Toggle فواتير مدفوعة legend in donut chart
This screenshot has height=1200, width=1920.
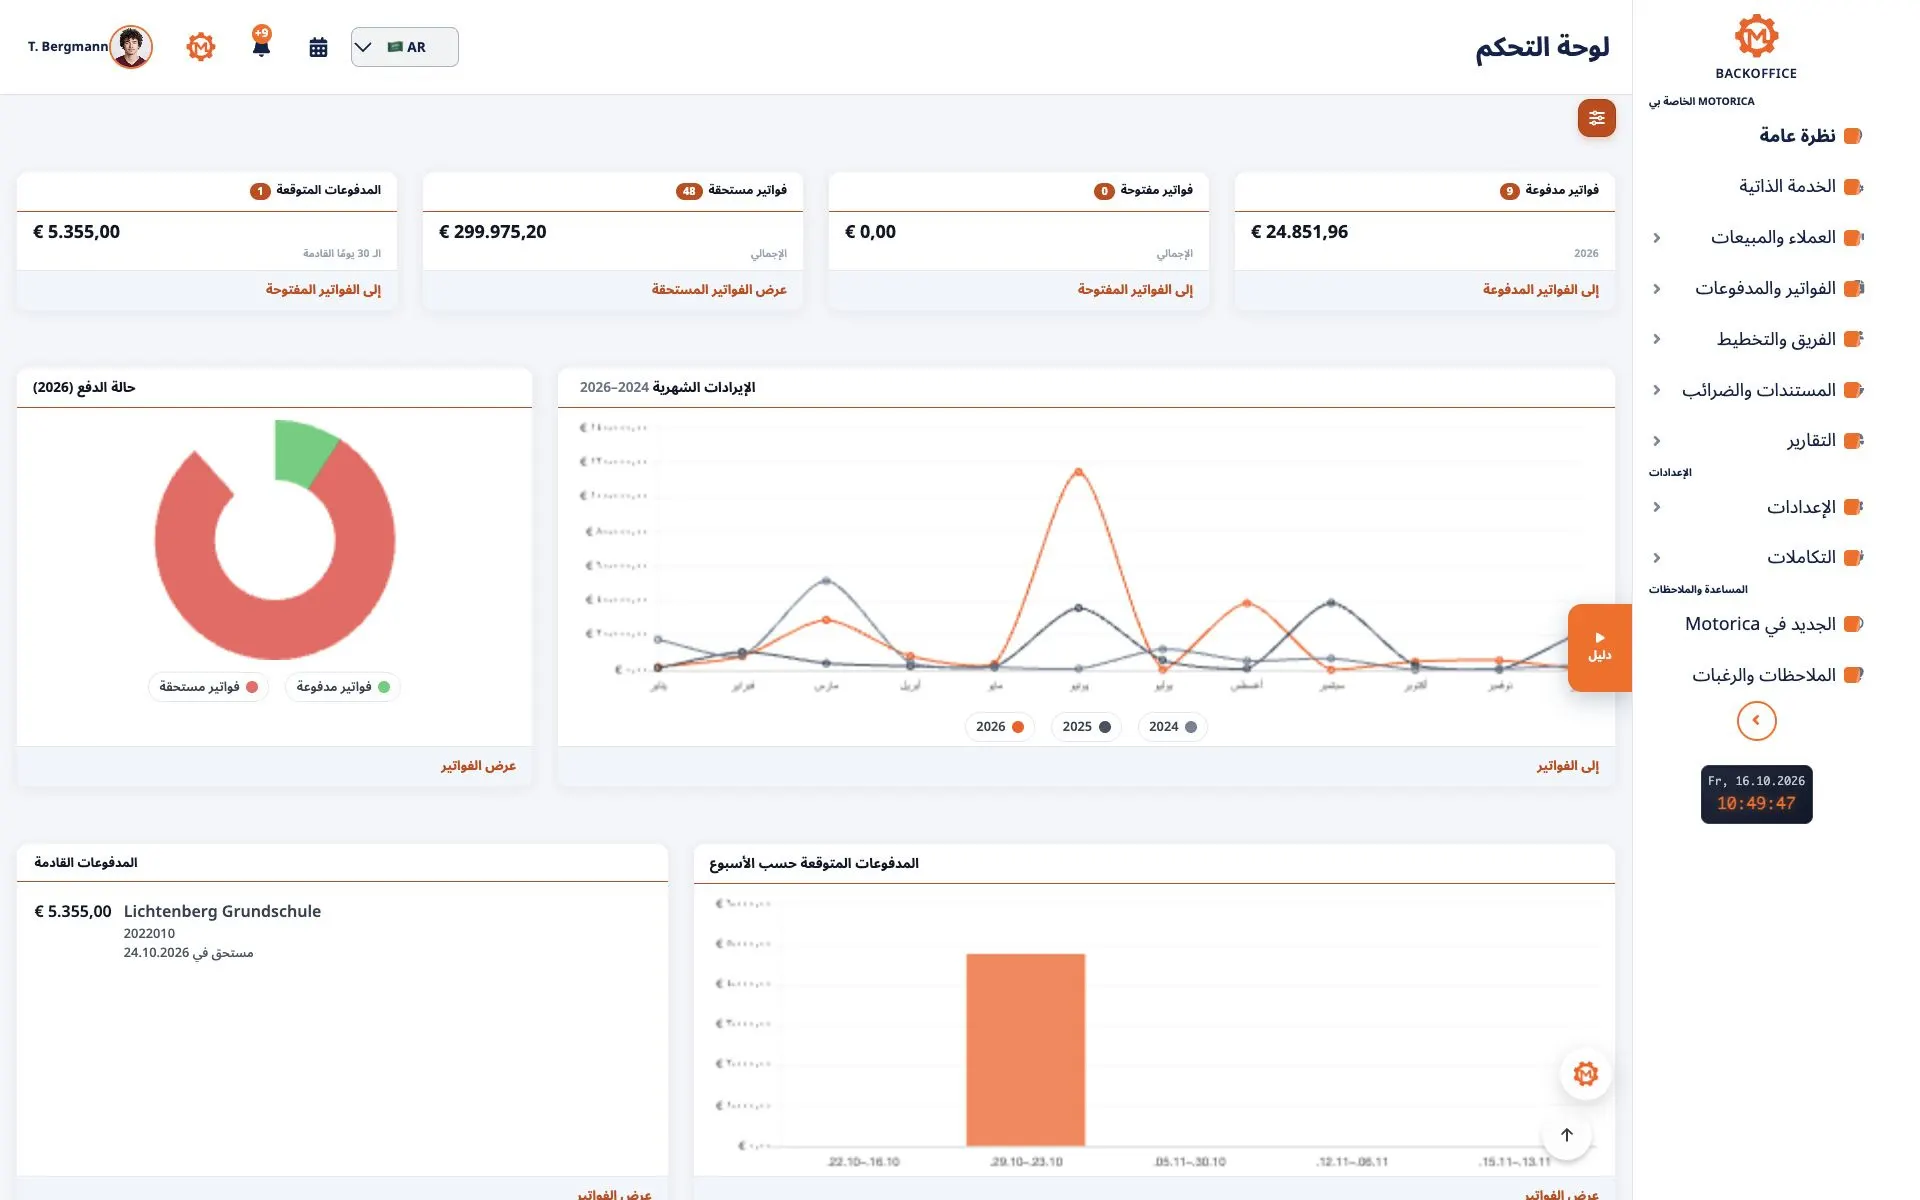click(343, 687)
